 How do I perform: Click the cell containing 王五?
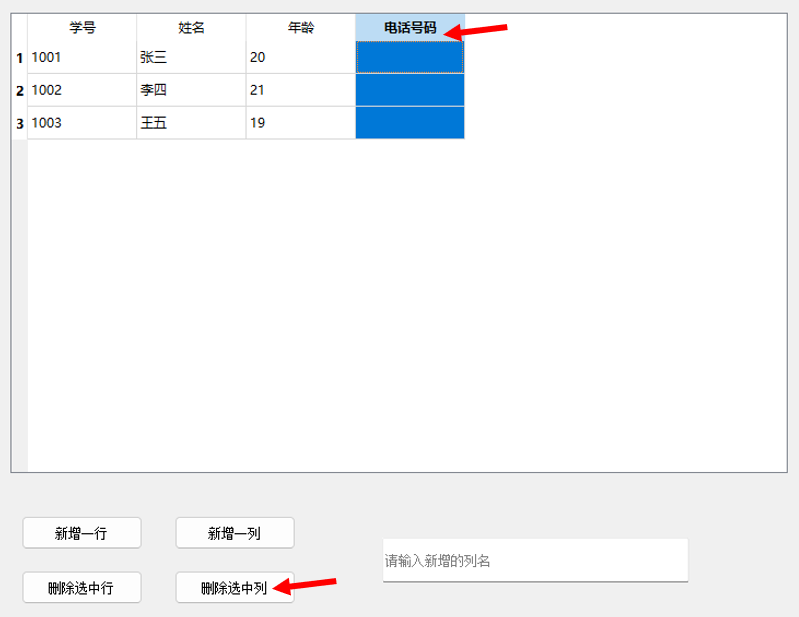[191, 123]
